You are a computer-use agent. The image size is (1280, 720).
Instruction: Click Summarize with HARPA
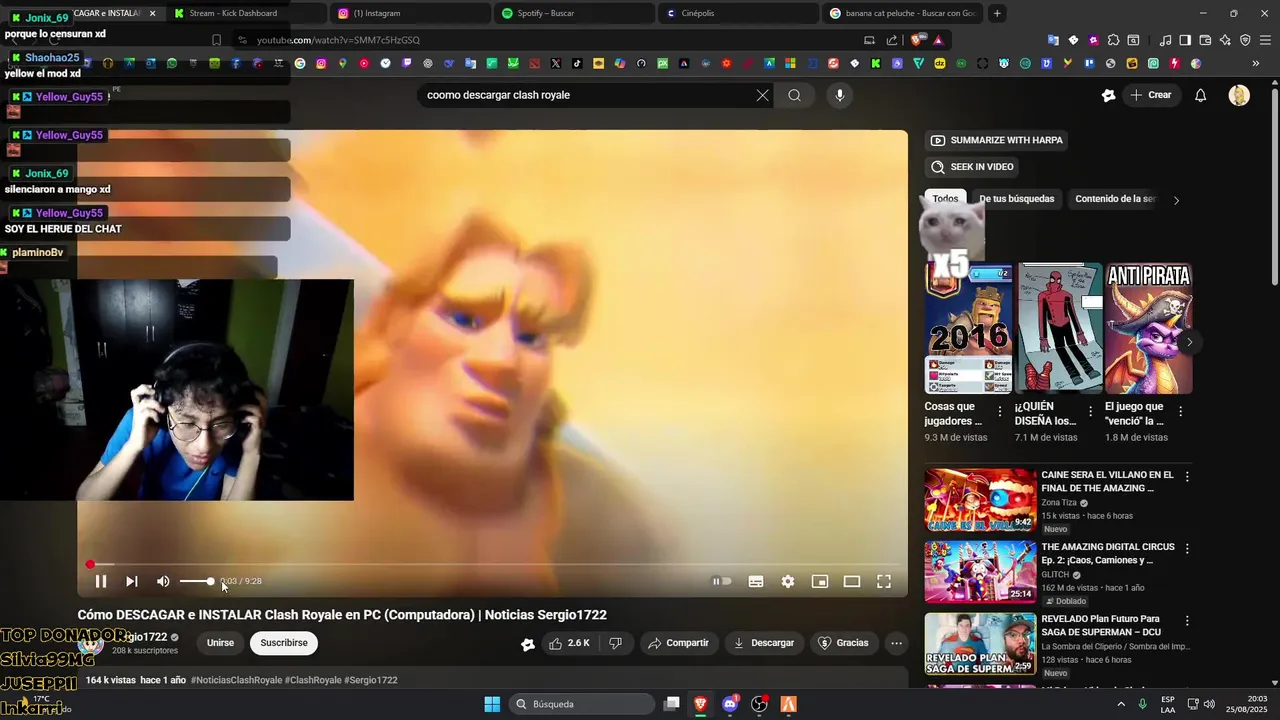tap(996, 140)
